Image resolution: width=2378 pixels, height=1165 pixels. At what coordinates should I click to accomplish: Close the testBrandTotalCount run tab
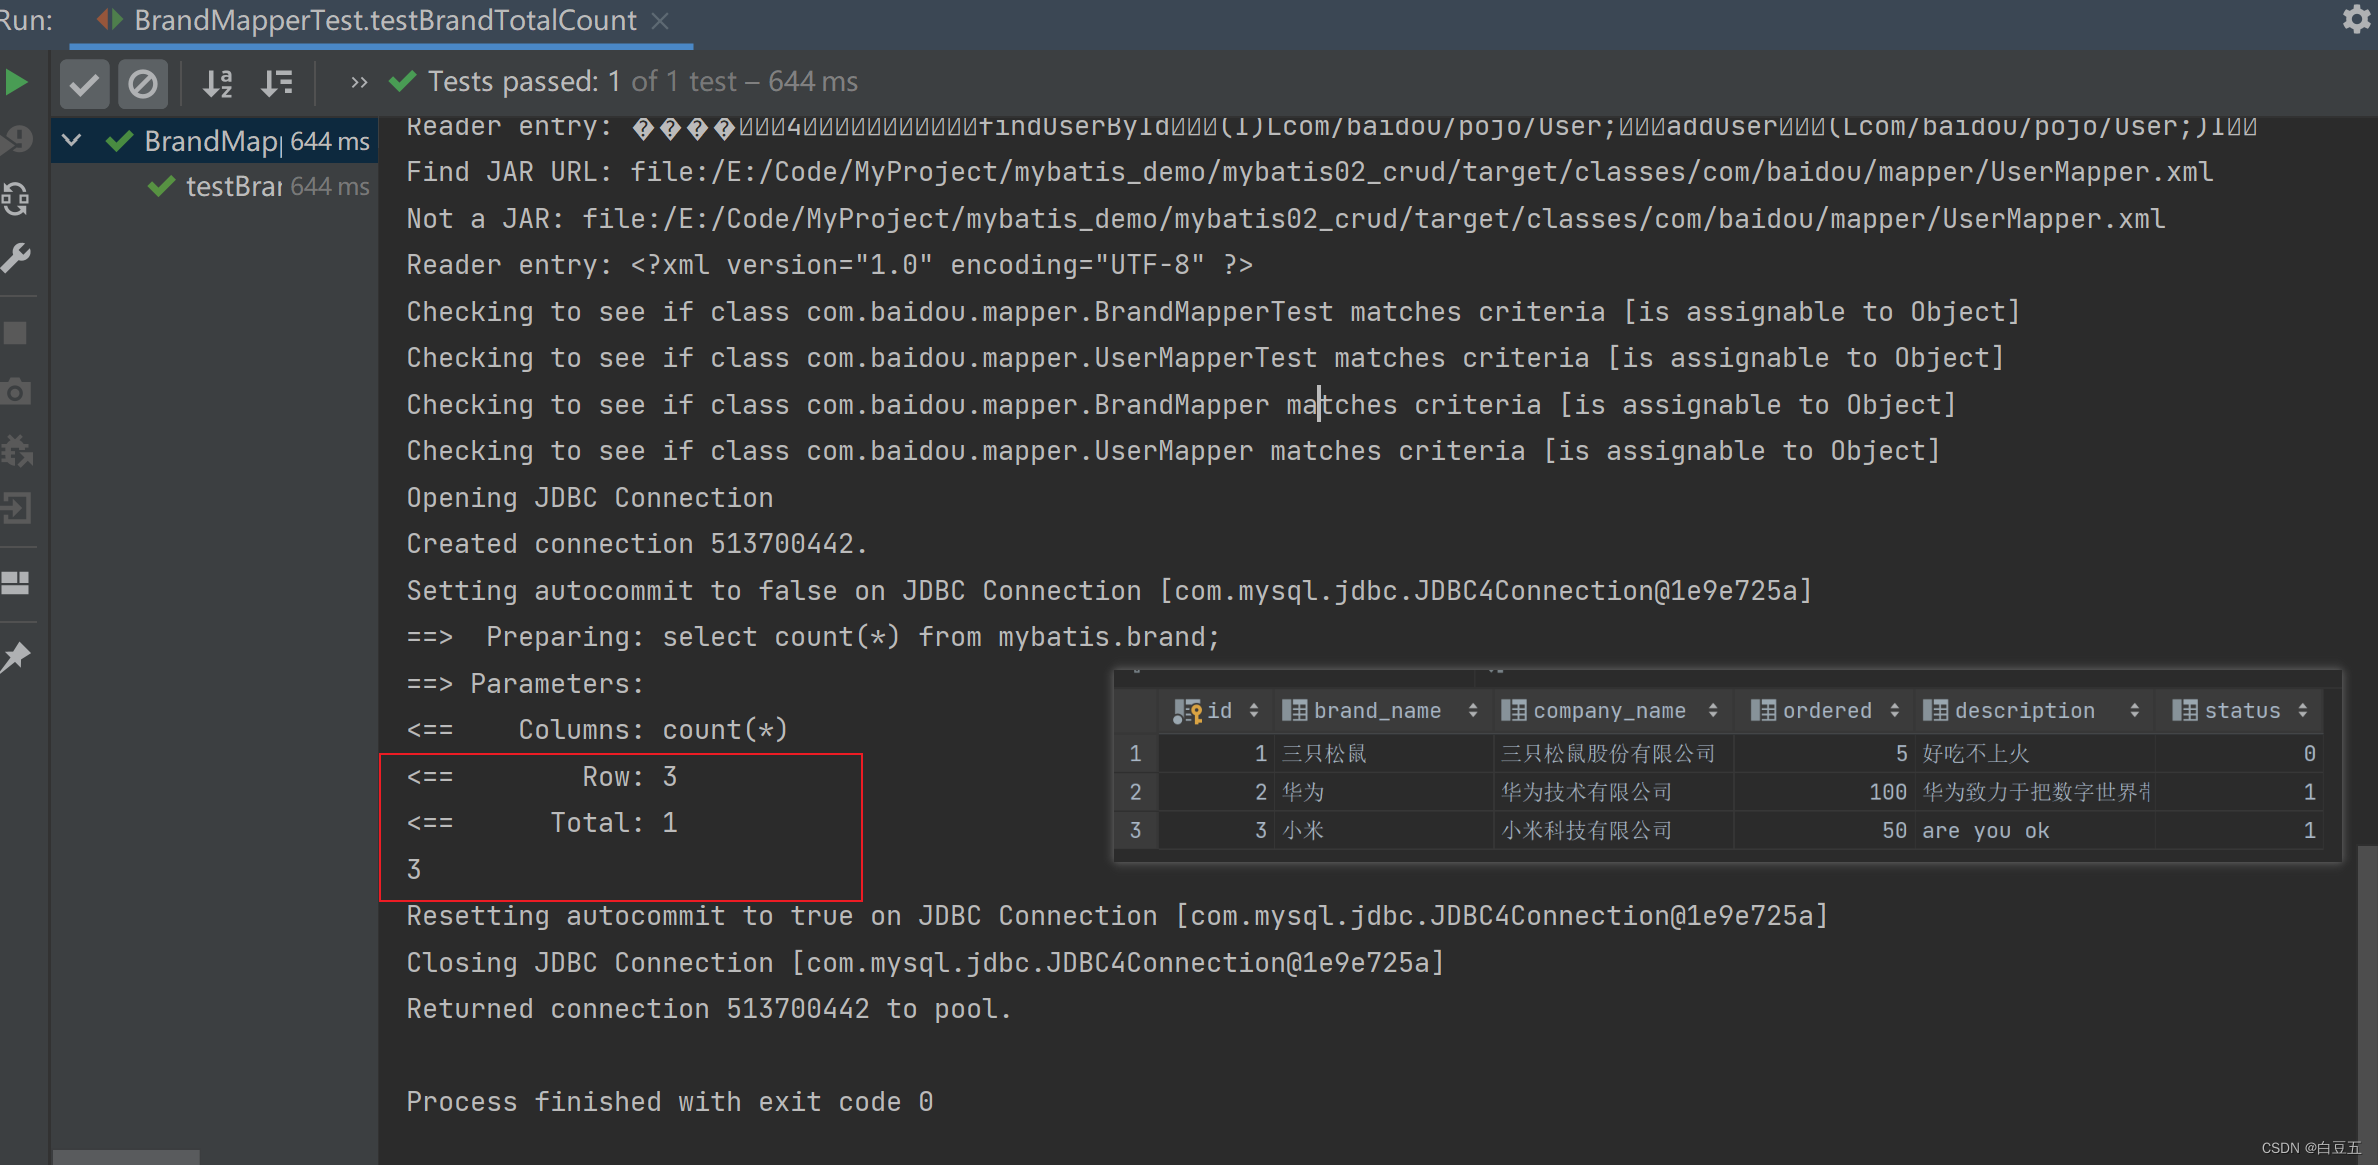(660, 20)
